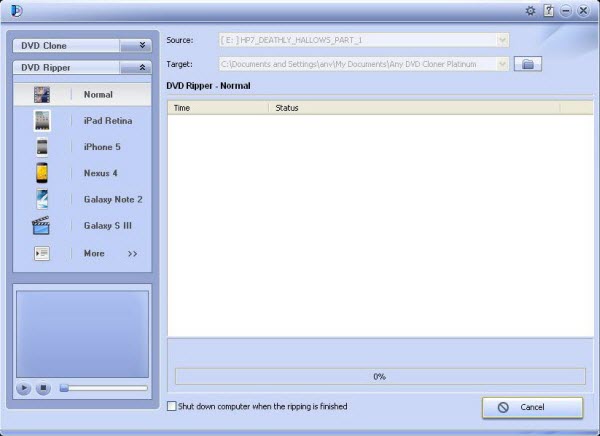Open the Source drive dropdown
Viewport: 600px width, 436px height.
coord(502,40)
